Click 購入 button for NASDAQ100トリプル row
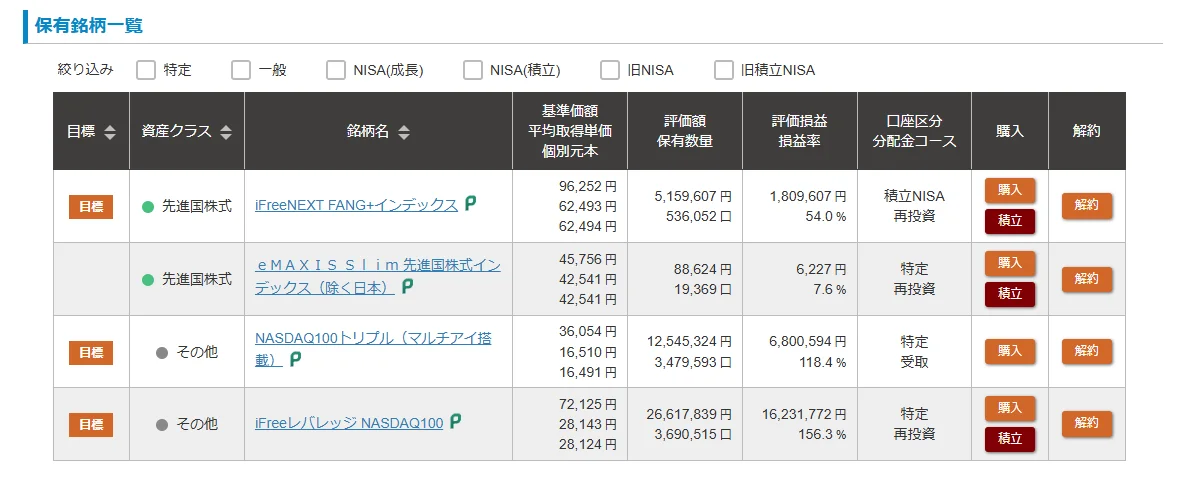 pos(1010,351)
